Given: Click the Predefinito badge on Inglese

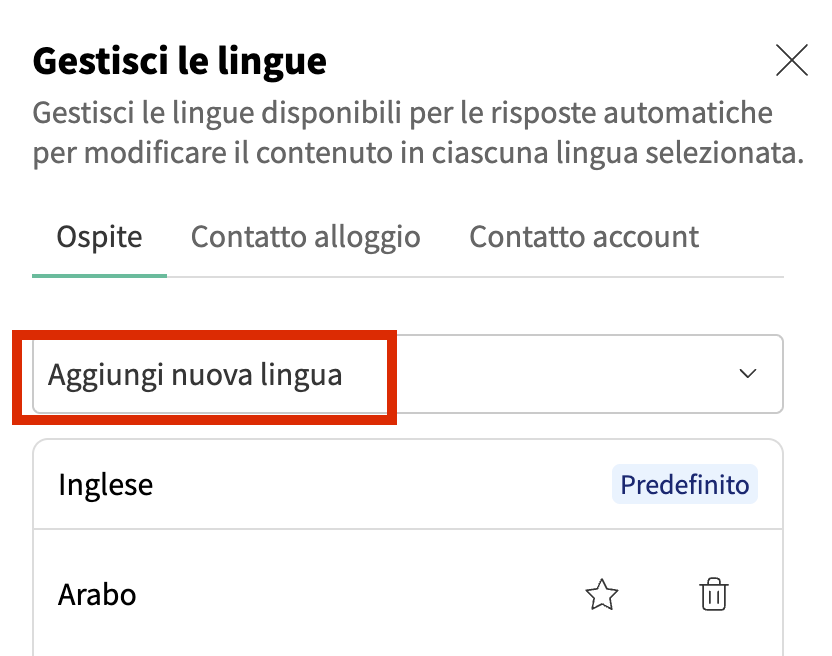Looking at the screenshot, I should point(684,485).
